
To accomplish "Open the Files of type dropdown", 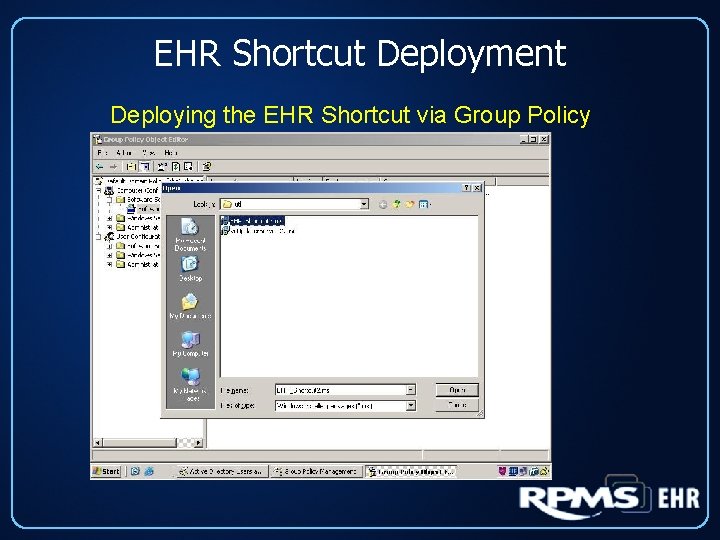I will click(x=411, y=405).
